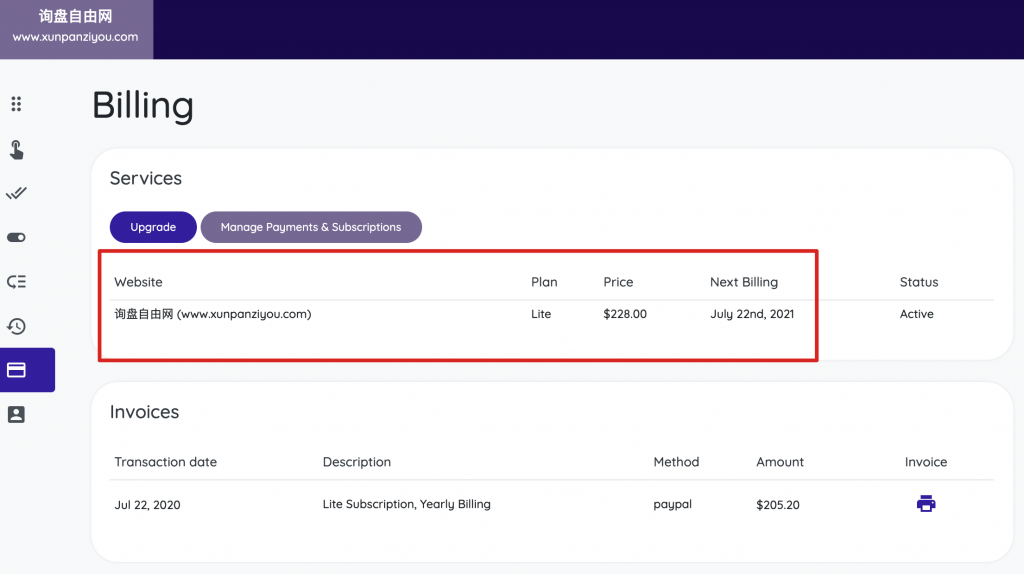The image size is (1024, 574).
Task: Click the Lite plan cell
Action: (x=541, y=314)
